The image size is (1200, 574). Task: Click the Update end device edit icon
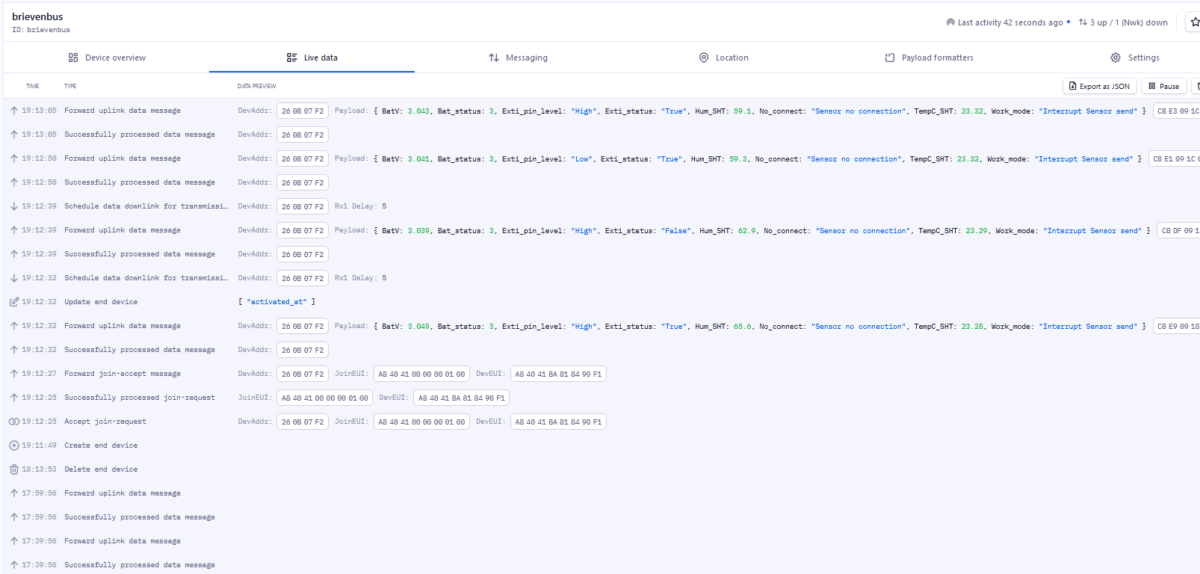tap(14, 301)
